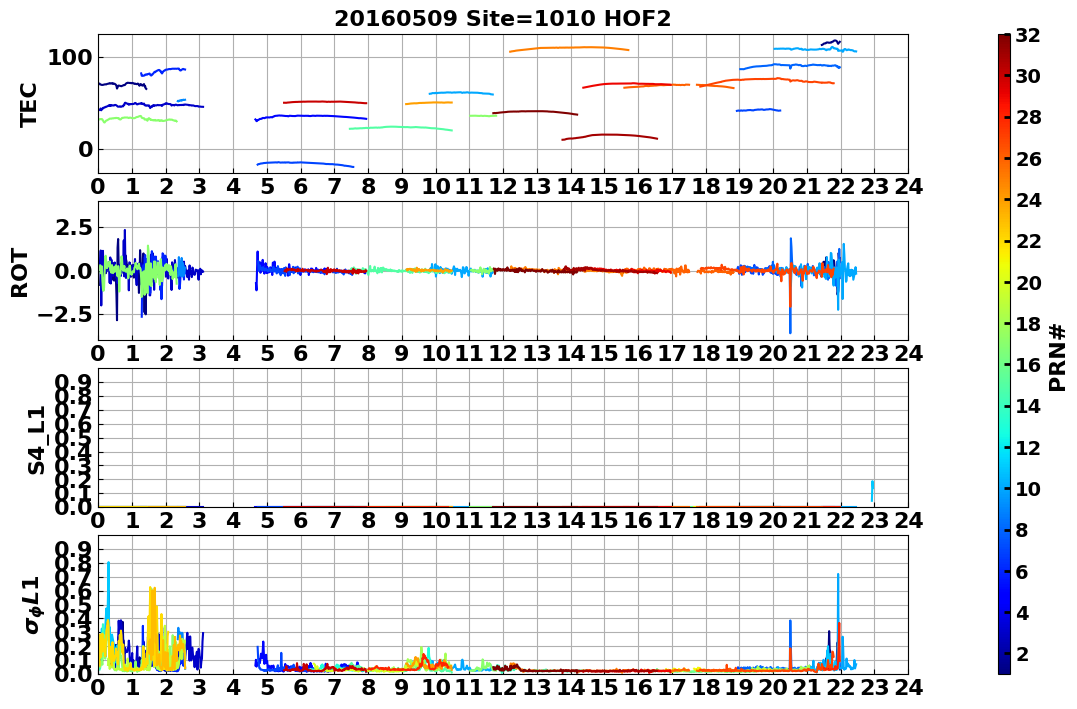Select colorbar tick value 16
This screenshot has width=1077, height=709.
1028,365
